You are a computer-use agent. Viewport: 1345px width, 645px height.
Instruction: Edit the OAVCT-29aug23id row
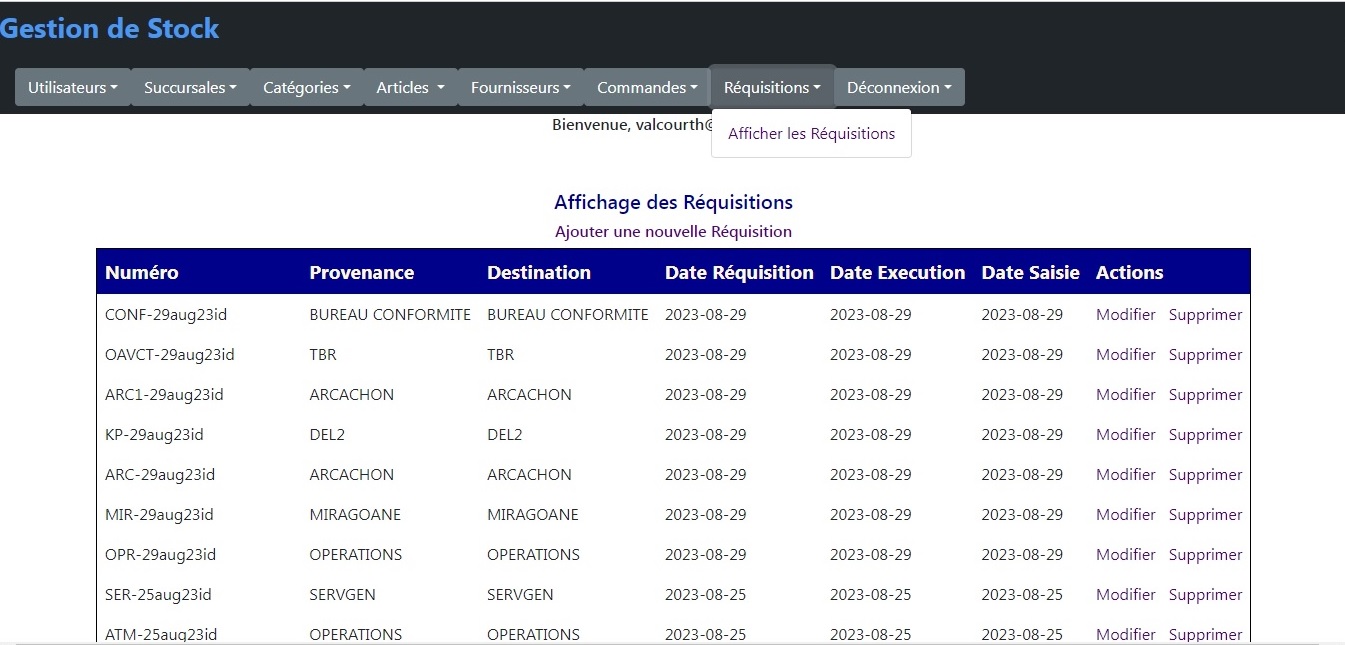tap(1125, 355)
